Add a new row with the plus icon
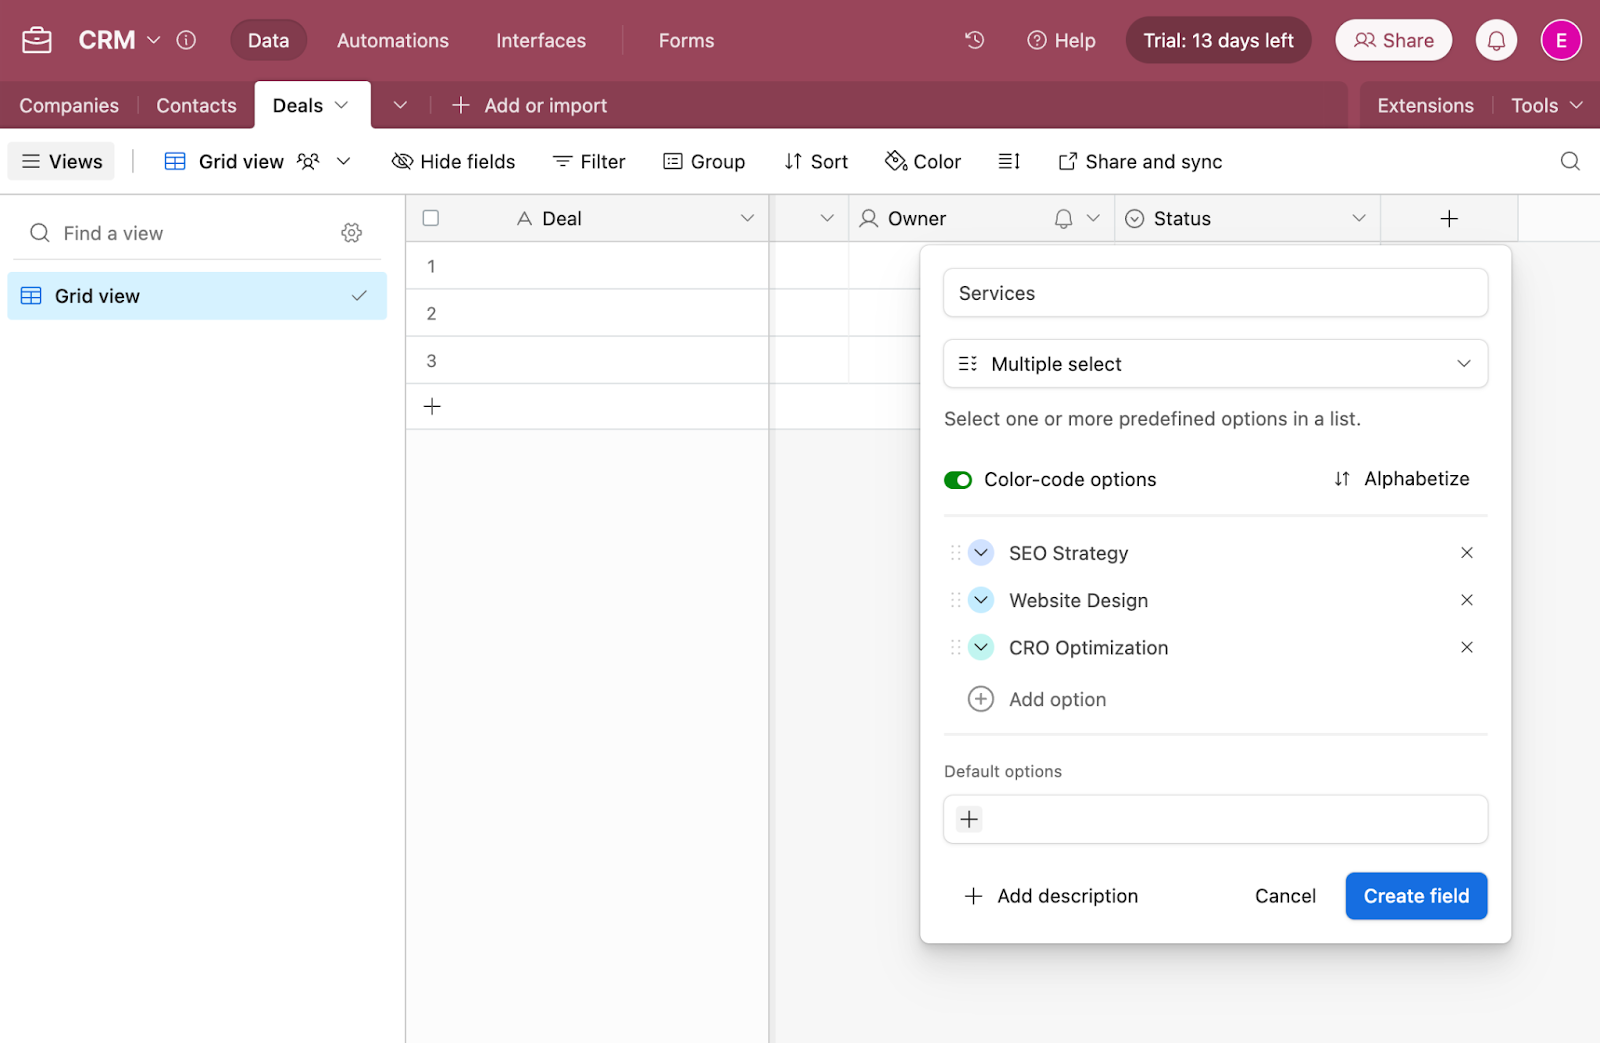Viewport: 1600px width, 1043px height. point(432,406)
